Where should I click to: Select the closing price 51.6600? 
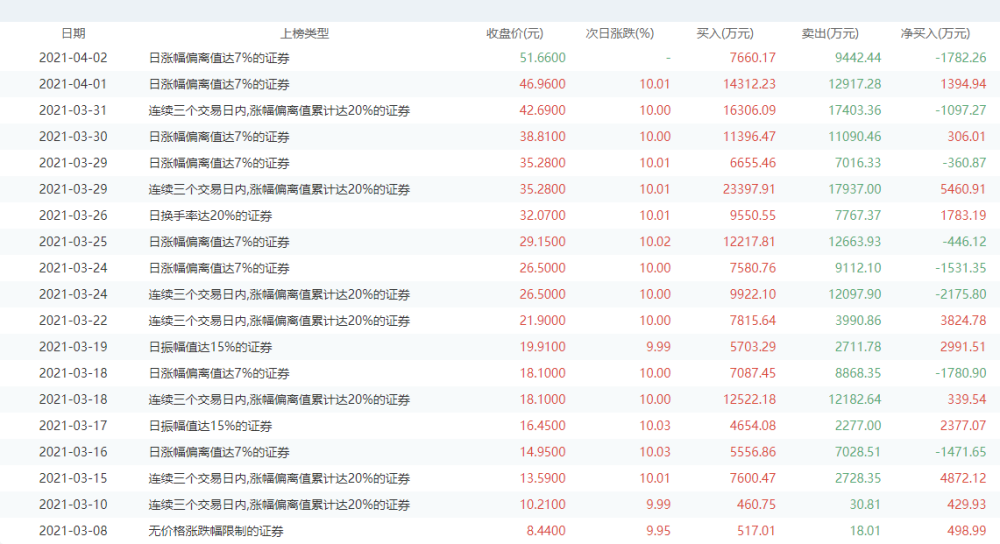tap(543, 58)
